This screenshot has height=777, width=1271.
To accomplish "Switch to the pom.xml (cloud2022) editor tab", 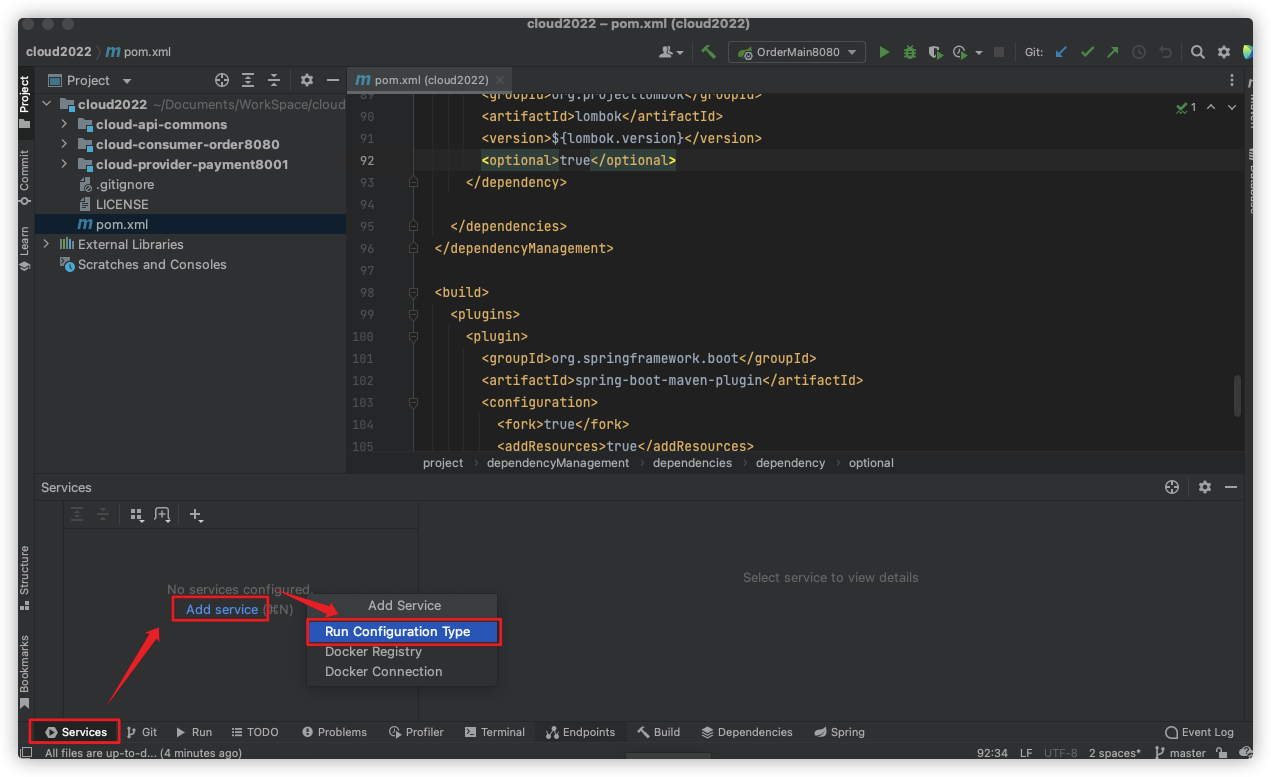I will [x=431, y=80].
